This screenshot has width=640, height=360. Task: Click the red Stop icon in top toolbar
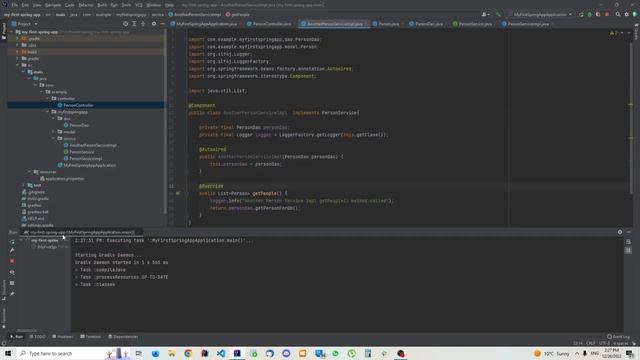pos(607,15)
